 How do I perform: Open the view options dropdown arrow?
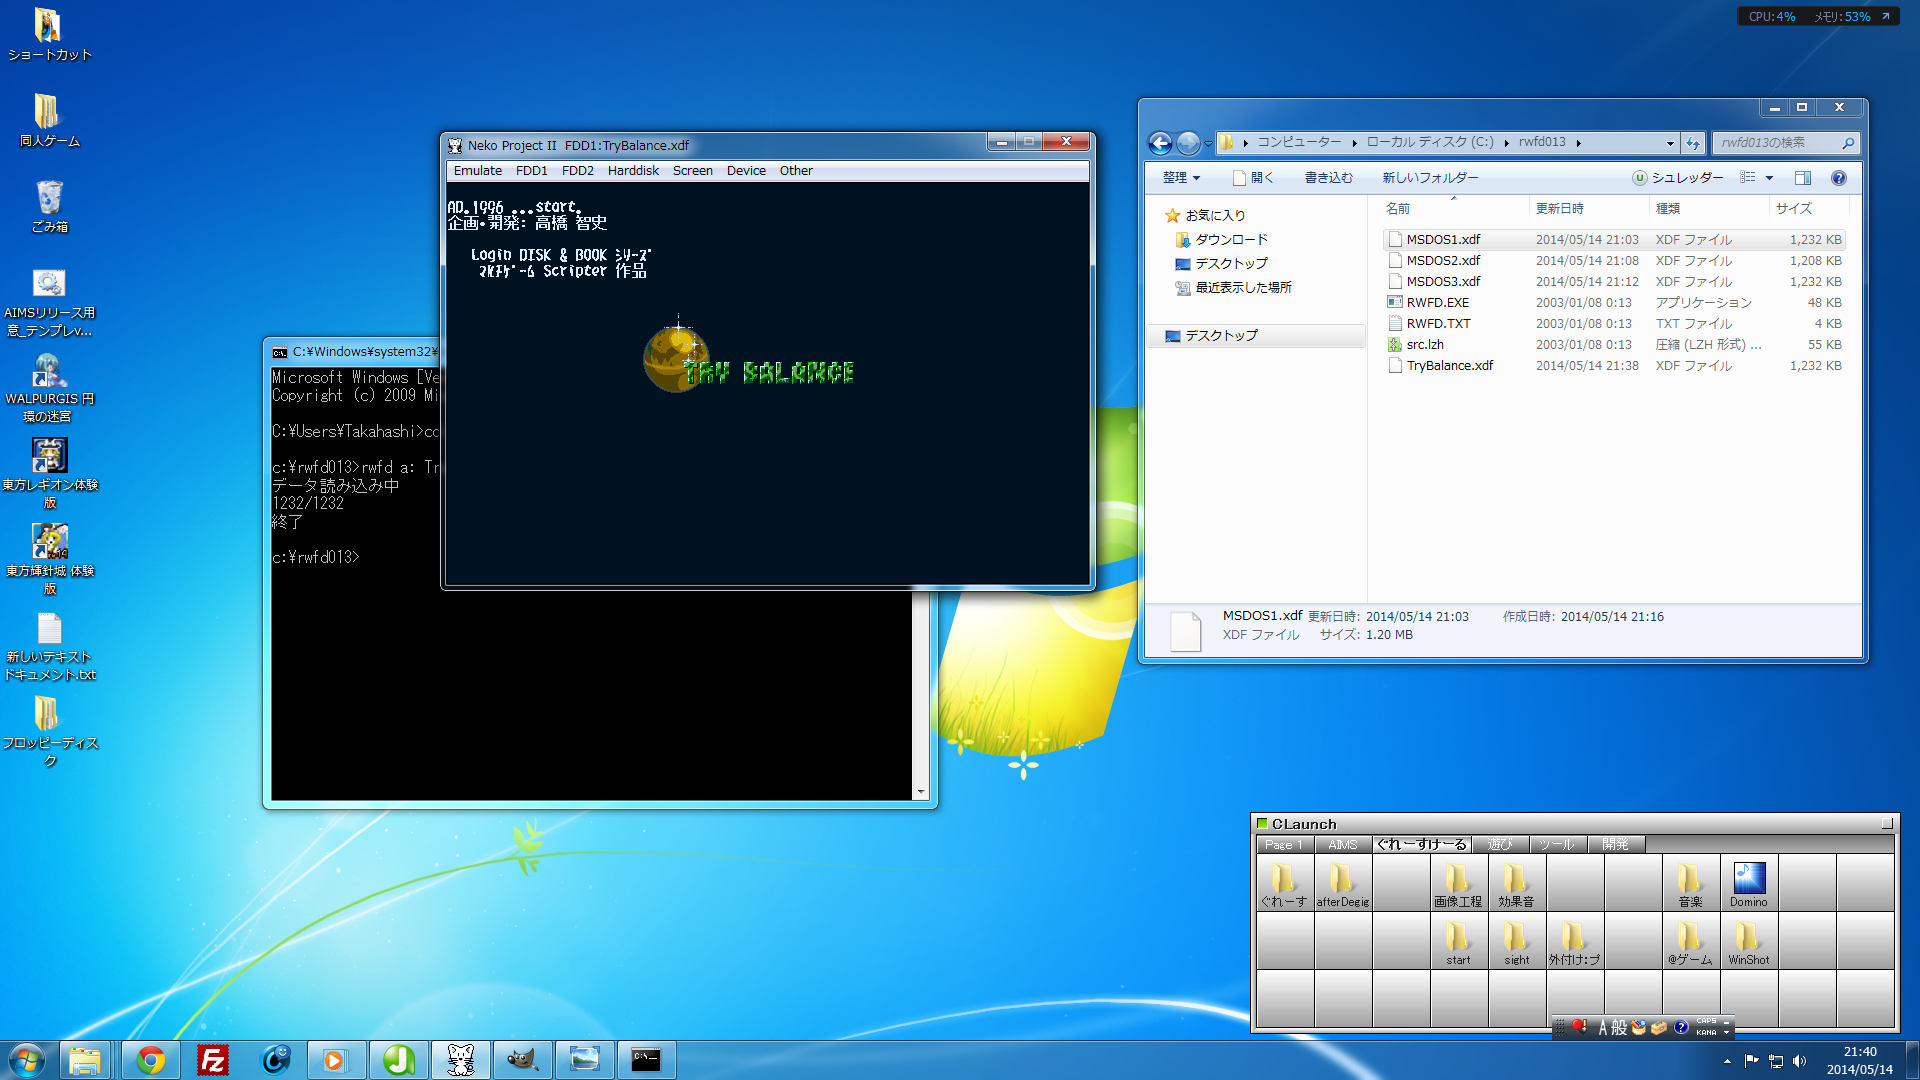pyautogui.click(x=1769, y=178)
